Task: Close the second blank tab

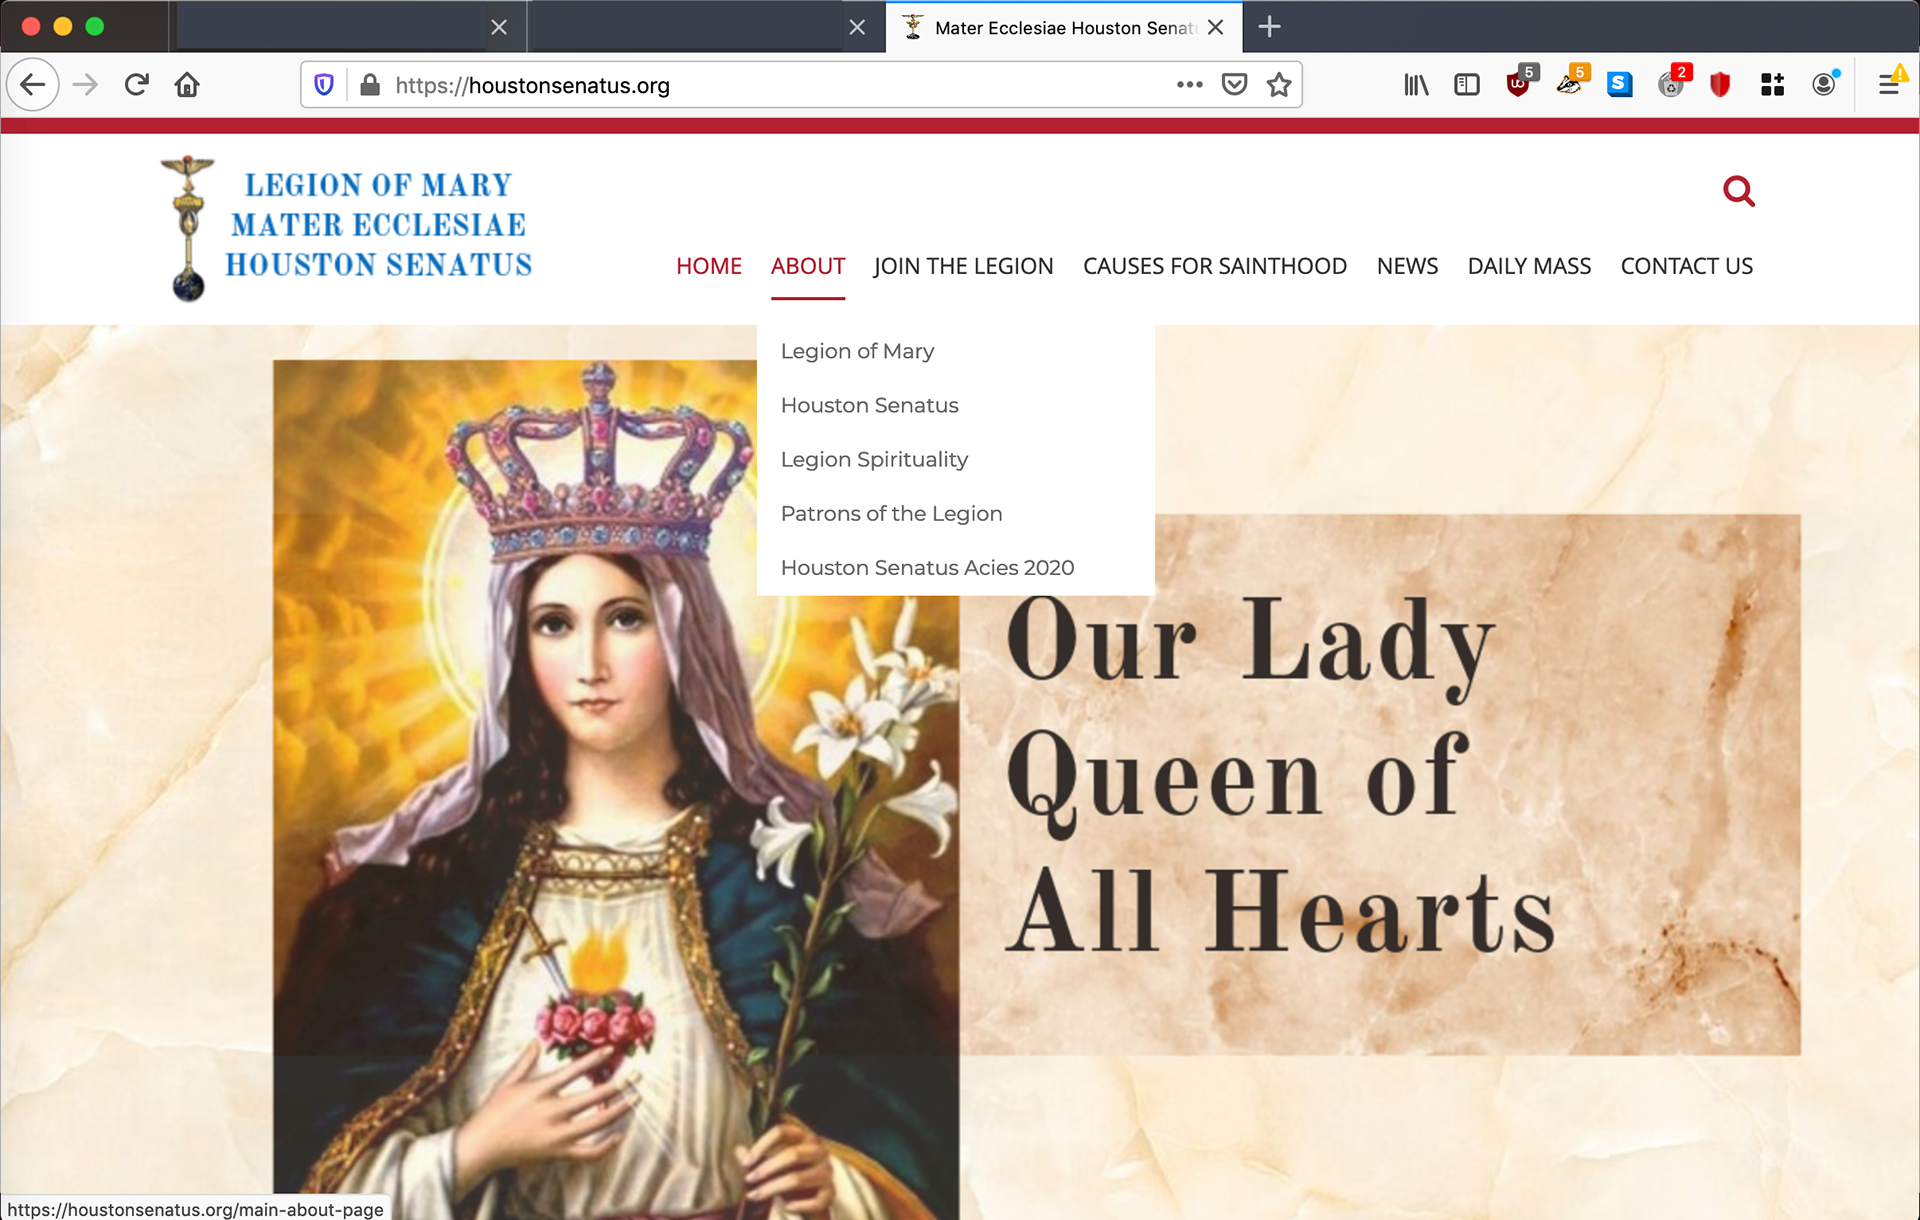Action: click(x=857, y=27)
